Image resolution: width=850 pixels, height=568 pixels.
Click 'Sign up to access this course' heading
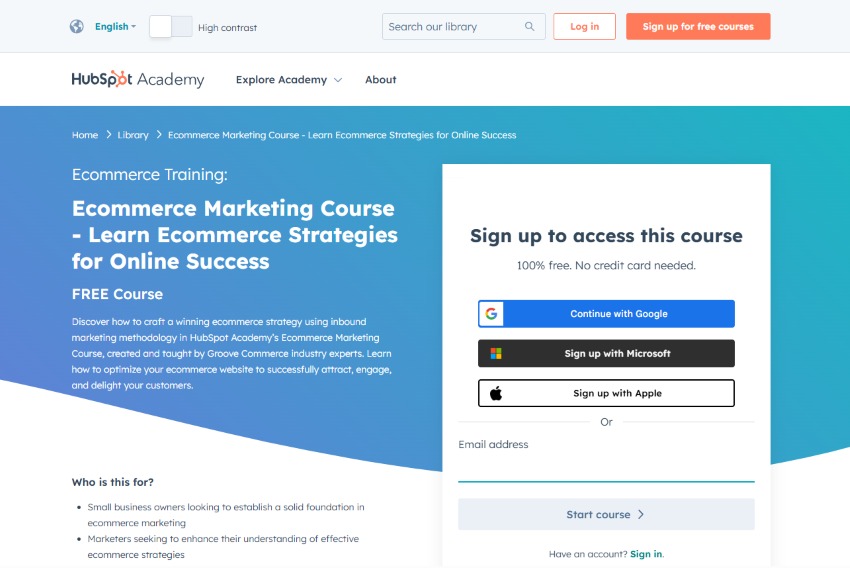(606, 236)
